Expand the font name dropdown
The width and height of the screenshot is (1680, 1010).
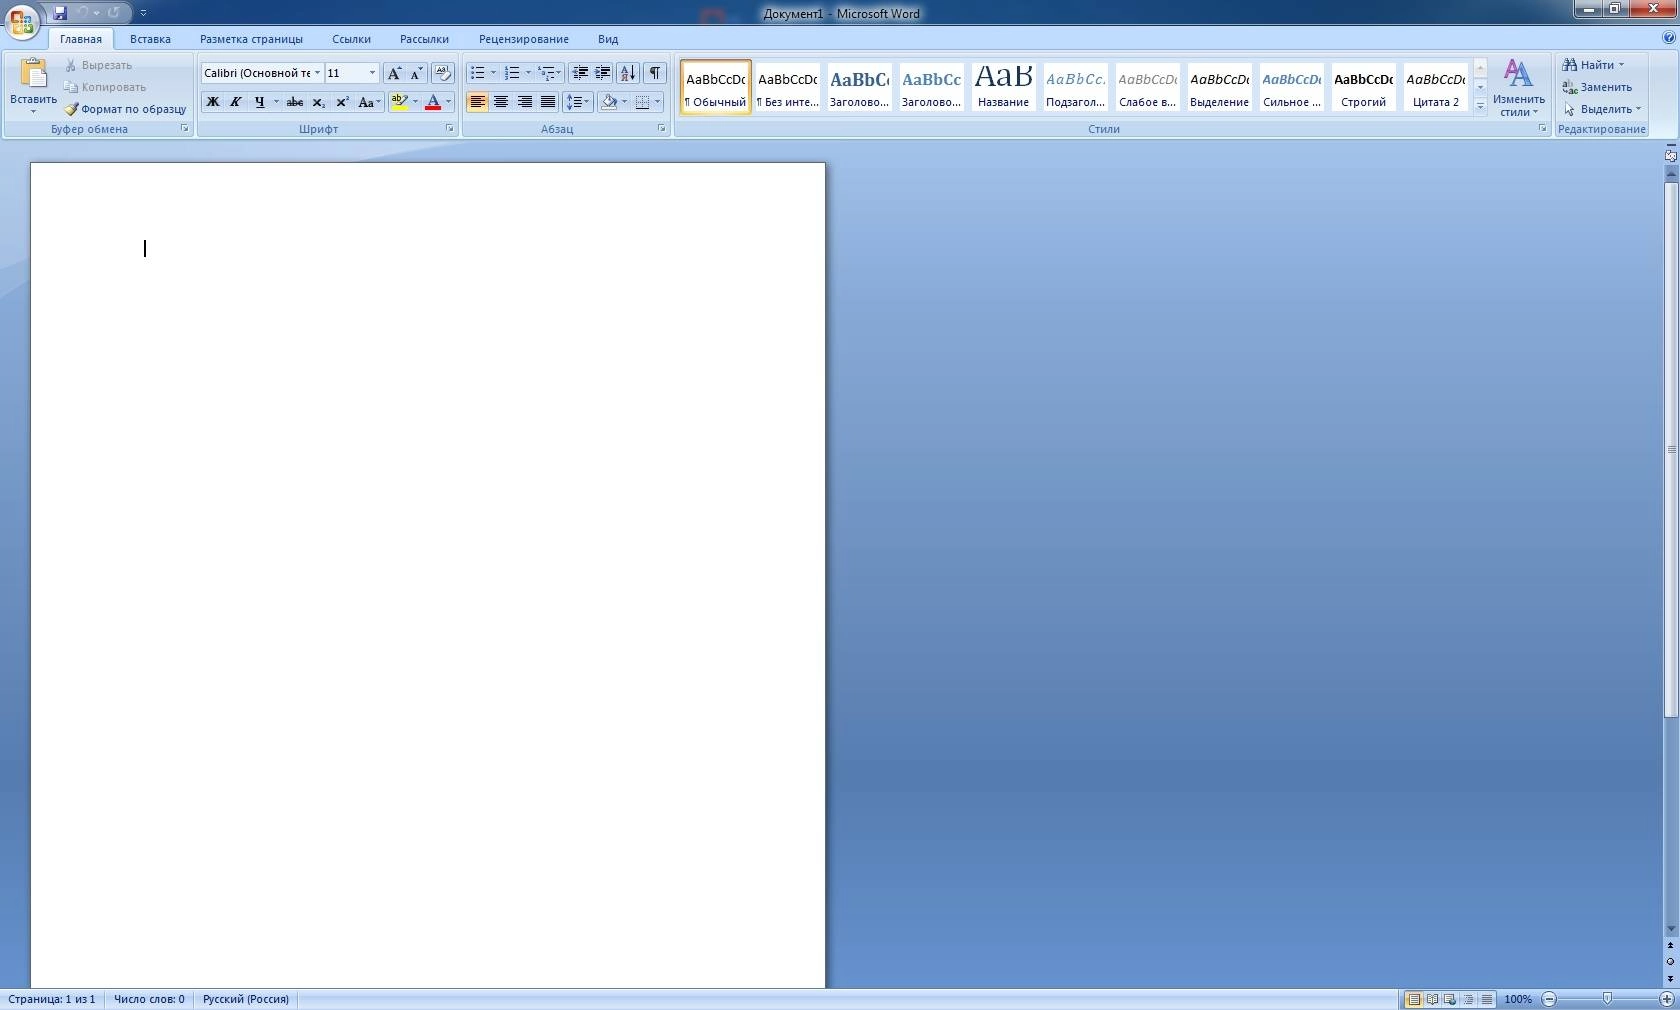click(x=317, y=73)
